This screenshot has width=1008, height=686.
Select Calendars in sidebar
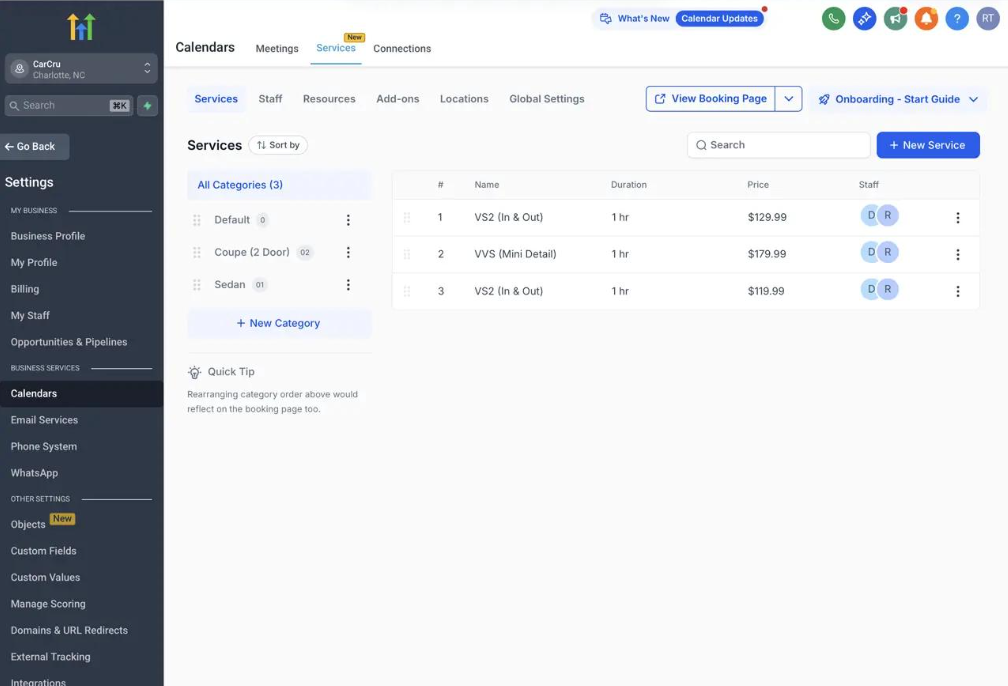(82, 393)
